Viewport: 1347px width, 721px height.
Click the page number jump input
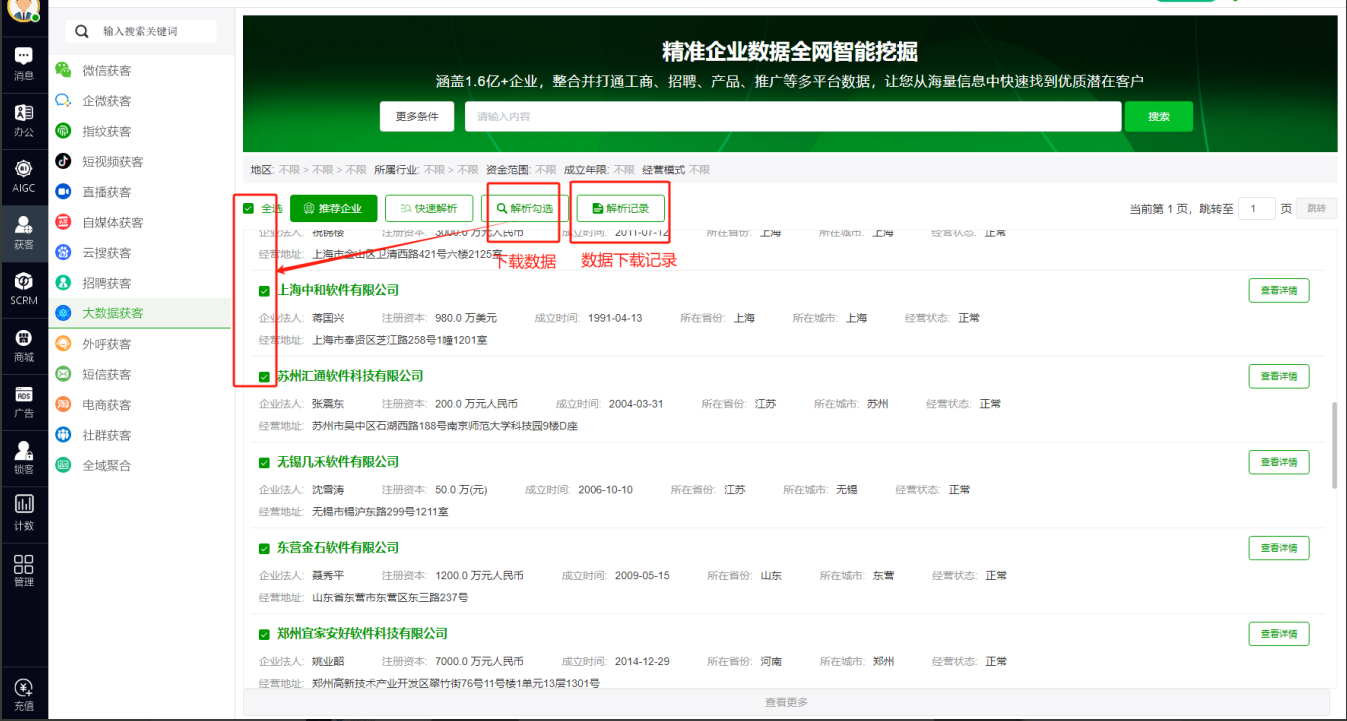tap(1256, 208)
